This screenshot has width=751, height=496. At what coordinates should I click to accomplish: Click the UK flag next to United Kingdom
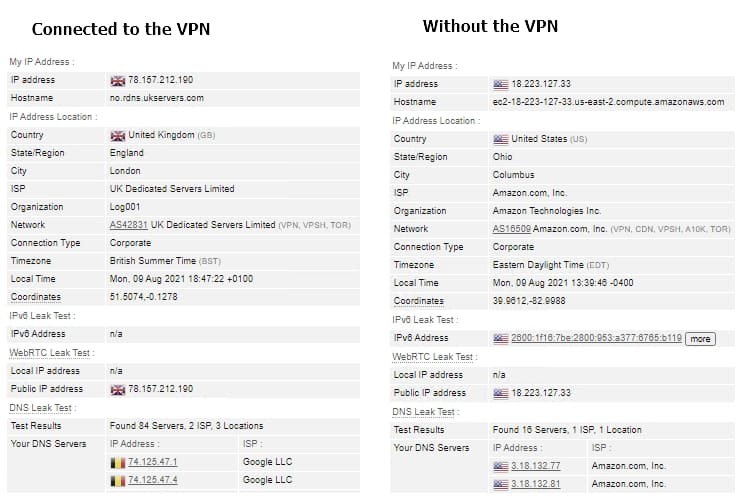117,135
